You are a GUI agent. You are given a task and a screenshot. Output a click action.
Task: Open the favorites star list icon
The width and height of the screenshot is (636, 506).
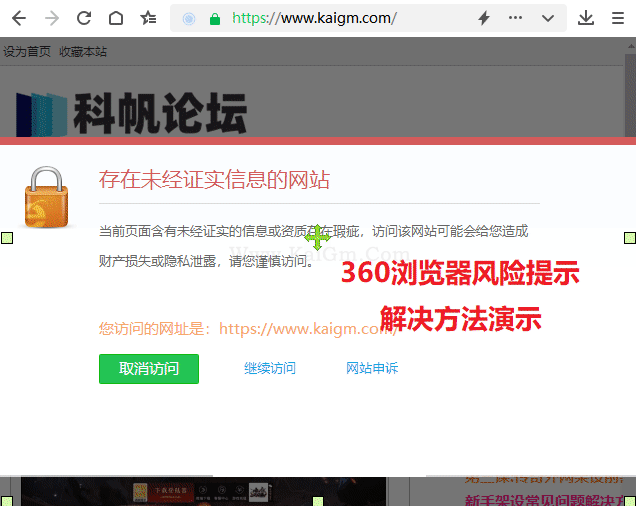[x=148, y=18]
